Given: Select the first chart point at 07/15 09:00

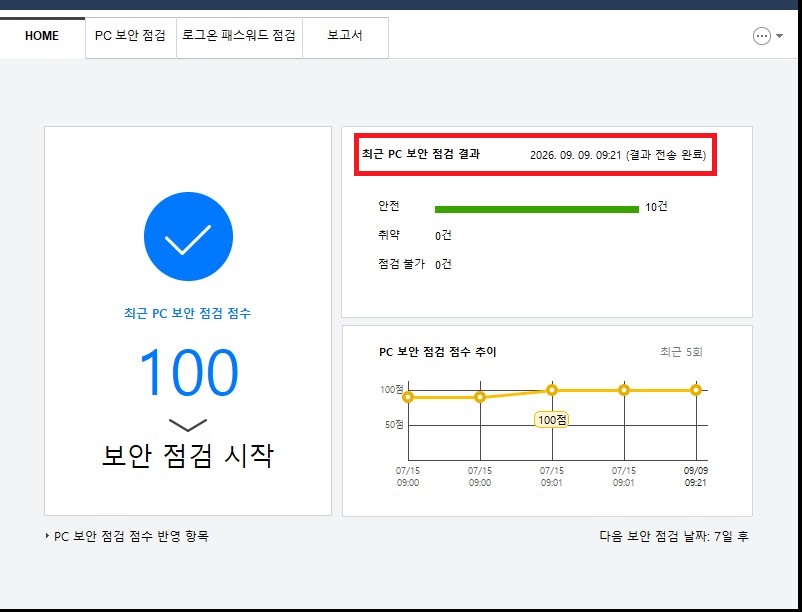Looking at the screenshot, I should click(x=408, y=397).
